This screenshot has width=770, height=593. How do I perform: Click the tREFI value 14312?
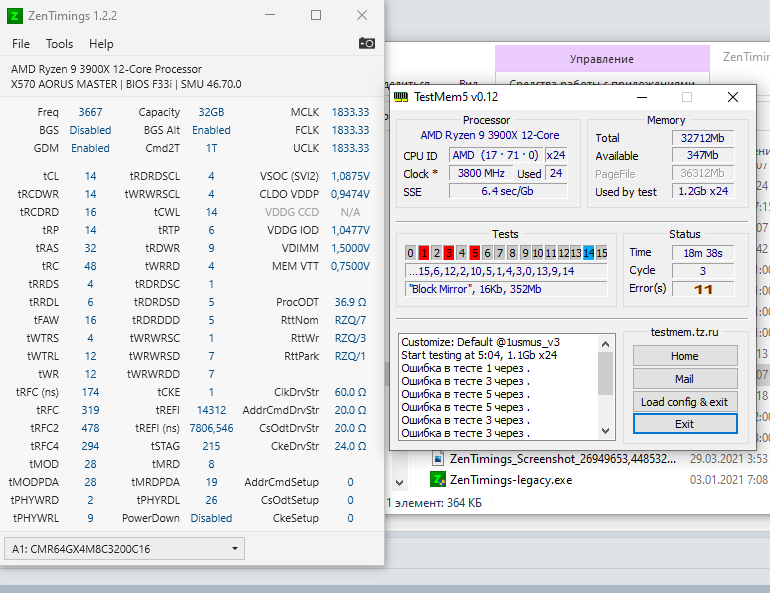coord(211,410)
